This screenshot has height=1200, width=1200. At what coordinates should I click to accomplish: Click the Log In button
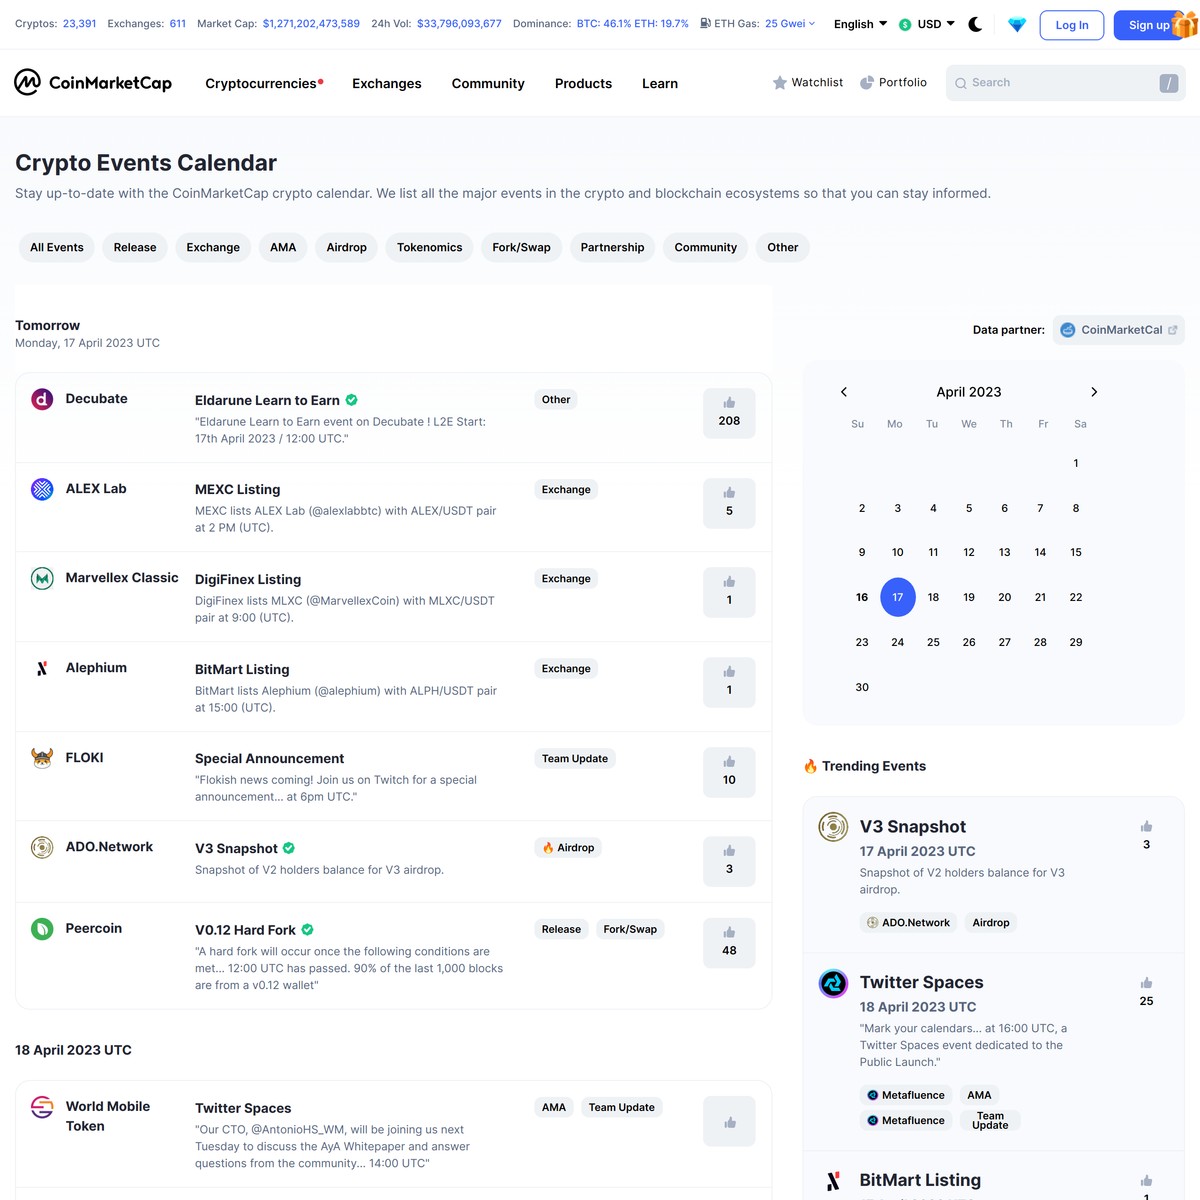click(x=1071, y=25)
